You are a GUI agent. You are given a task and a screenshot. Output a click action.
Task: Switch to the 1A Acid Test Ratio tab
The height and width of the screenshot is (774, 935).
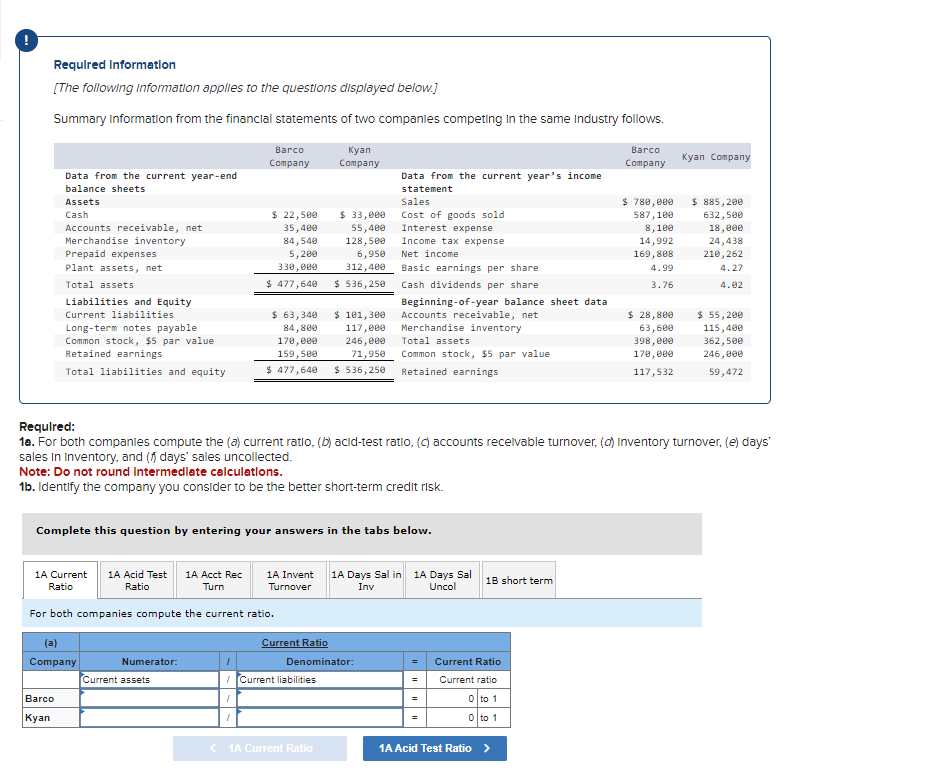pos(137,580)
